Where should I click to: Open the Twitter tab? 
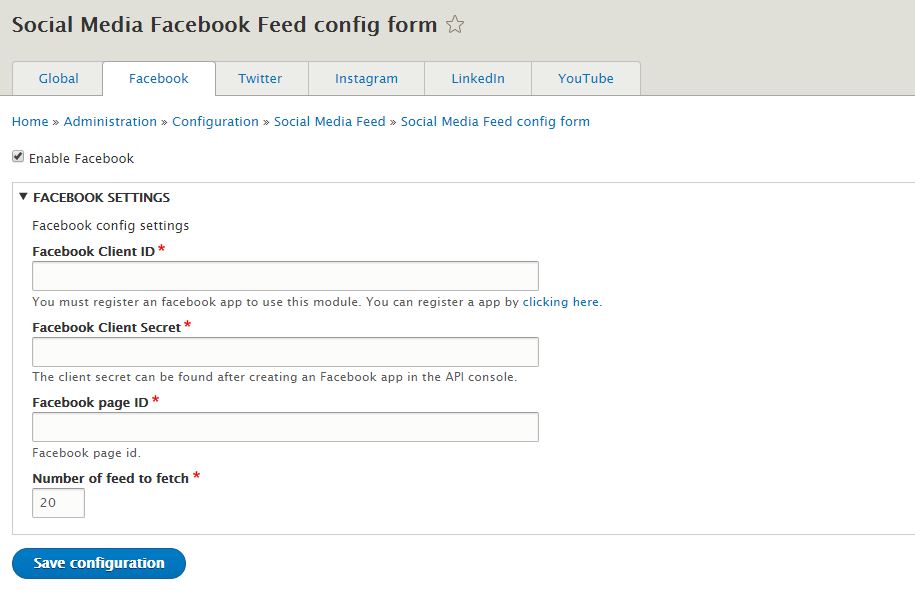[x=260, y=78]
